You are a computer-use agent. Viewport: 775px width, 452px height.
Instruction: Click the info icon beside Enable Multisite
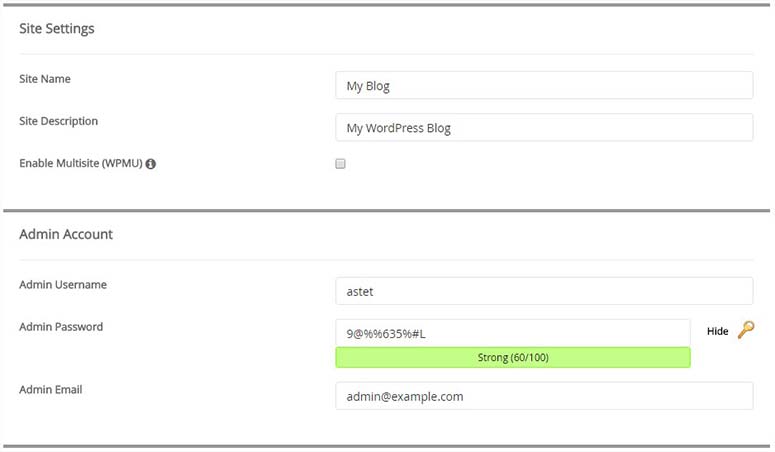click(151, 164)
